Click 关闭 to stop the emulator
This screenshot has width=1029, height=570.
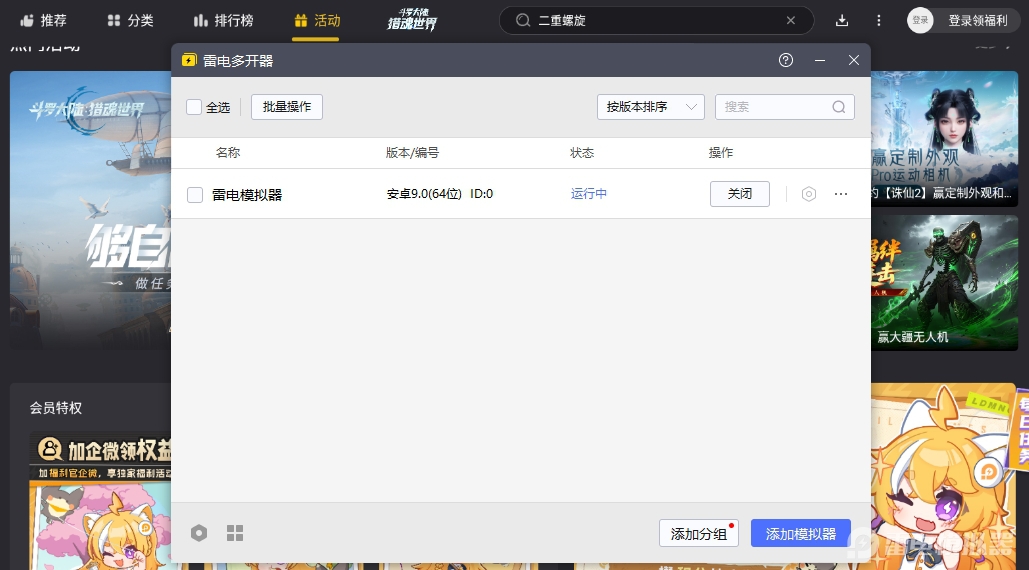740,194
